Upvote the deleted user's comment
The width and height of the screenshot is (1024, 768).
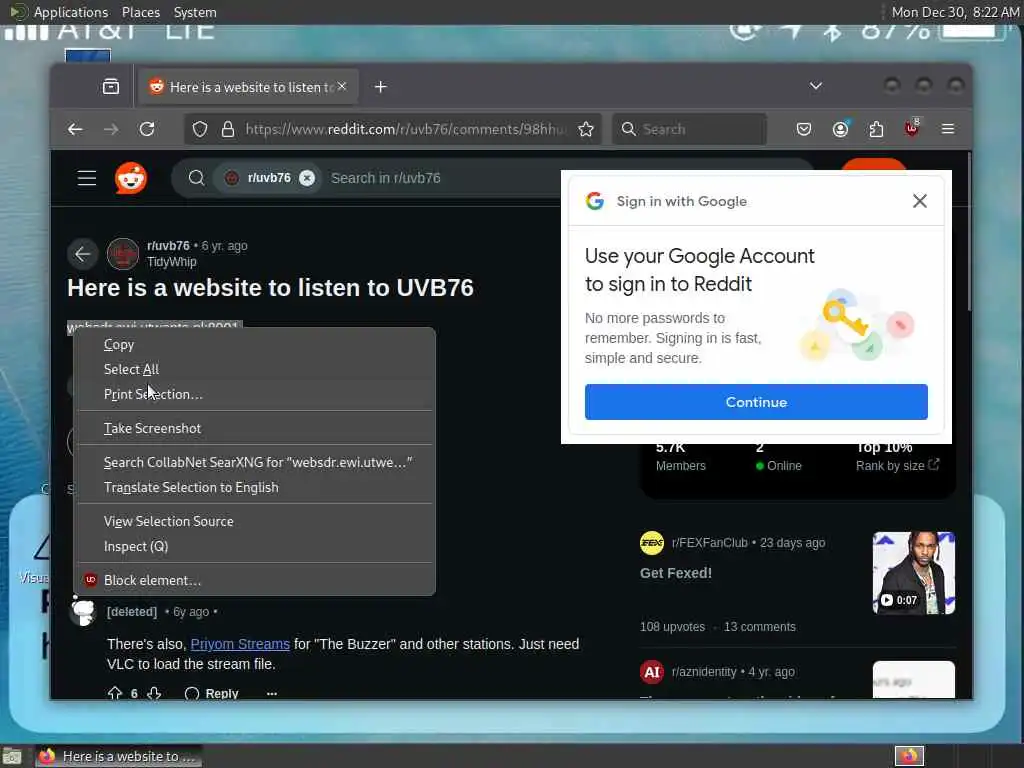point(115,694)
